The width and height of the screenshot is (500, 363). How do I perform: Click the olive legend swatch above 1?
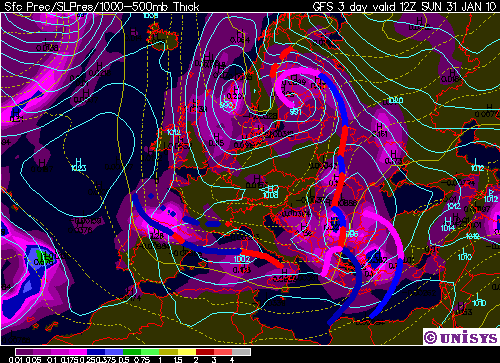tap(169, 352)
